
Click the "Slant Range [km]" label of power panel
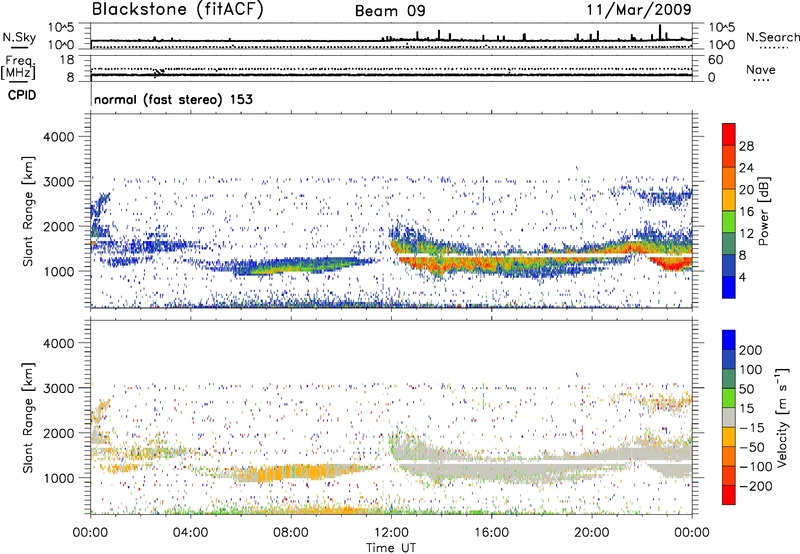click(28, 211)
